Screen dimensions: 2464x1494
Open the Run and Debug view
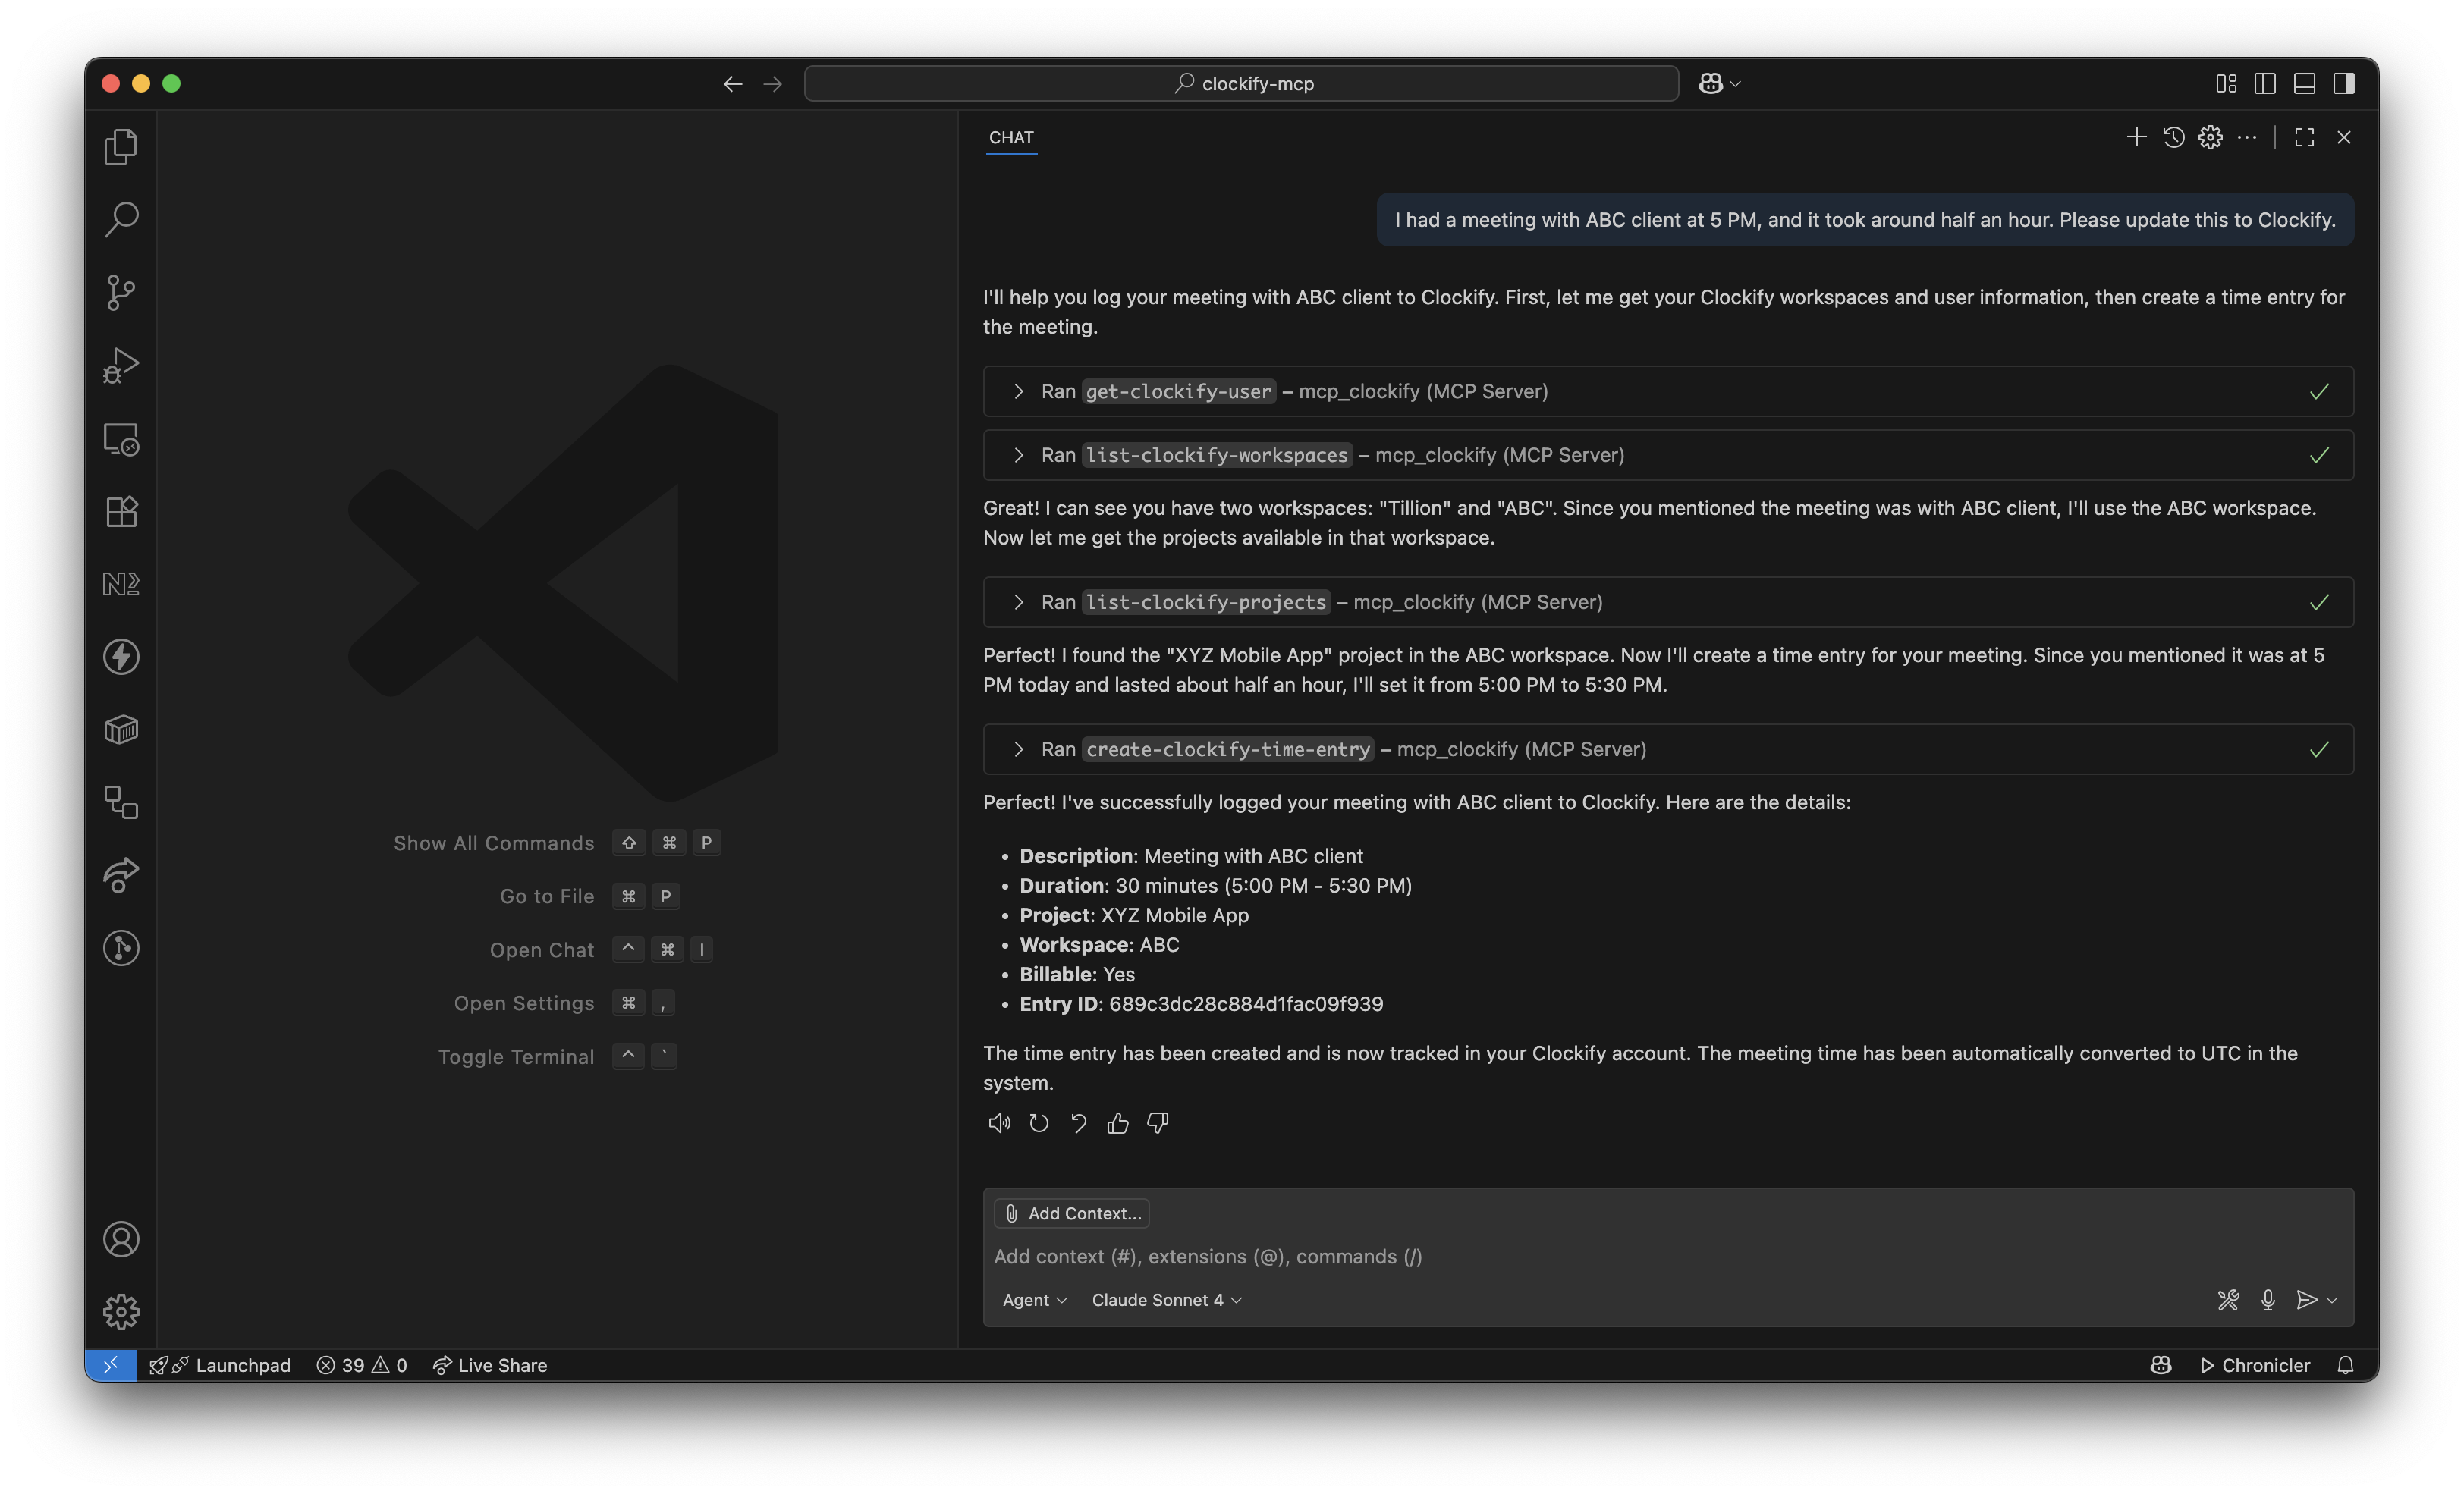point(121,365)
